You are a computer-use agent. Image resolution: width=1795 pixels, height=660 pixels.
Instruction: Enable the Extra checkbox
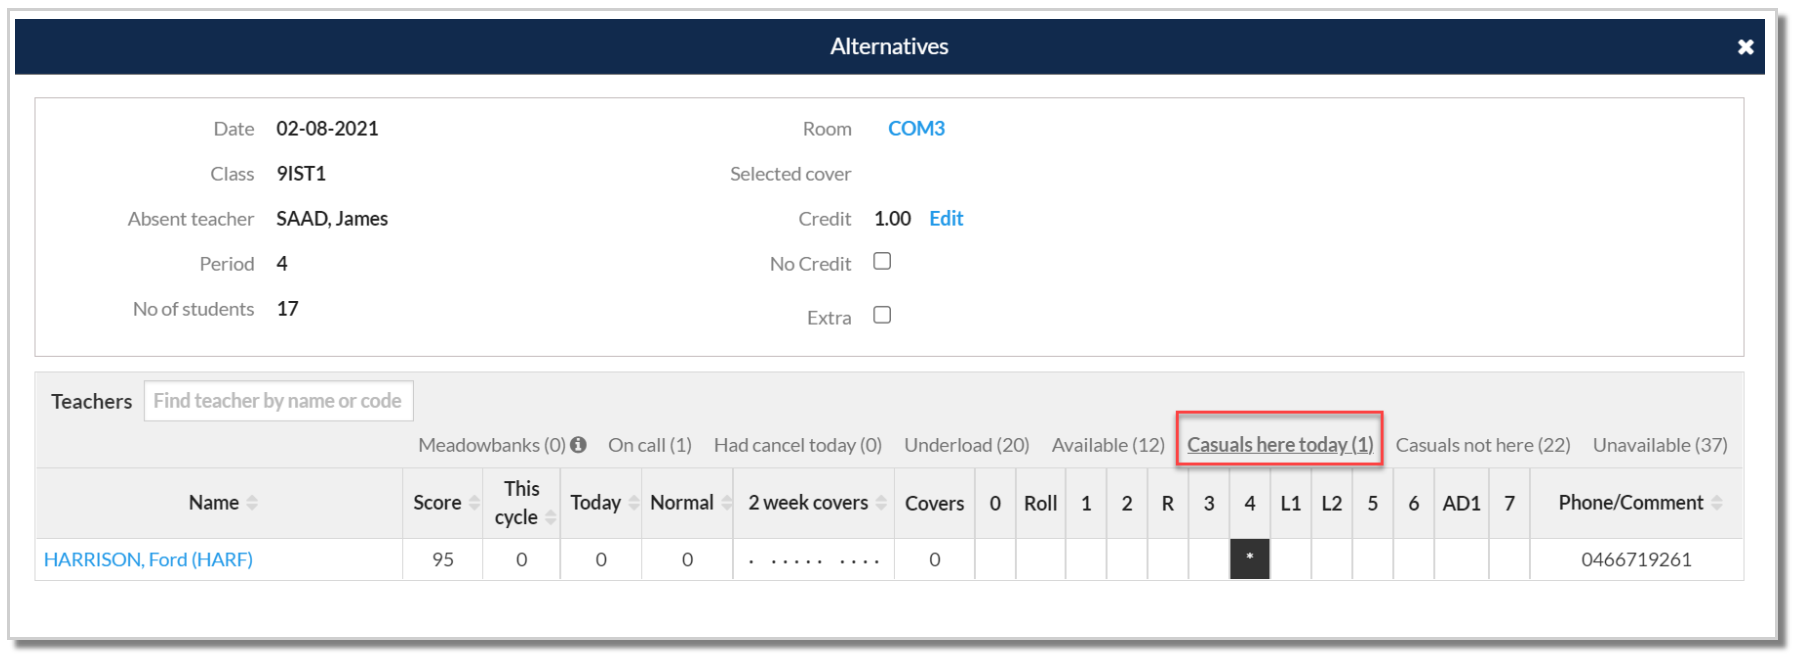(x=882, y=315)
